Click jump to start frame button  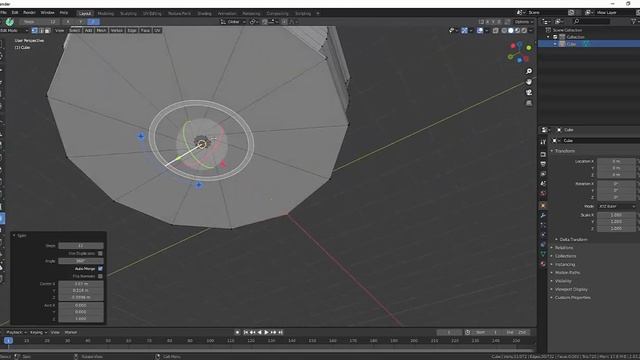pos(246,332)
